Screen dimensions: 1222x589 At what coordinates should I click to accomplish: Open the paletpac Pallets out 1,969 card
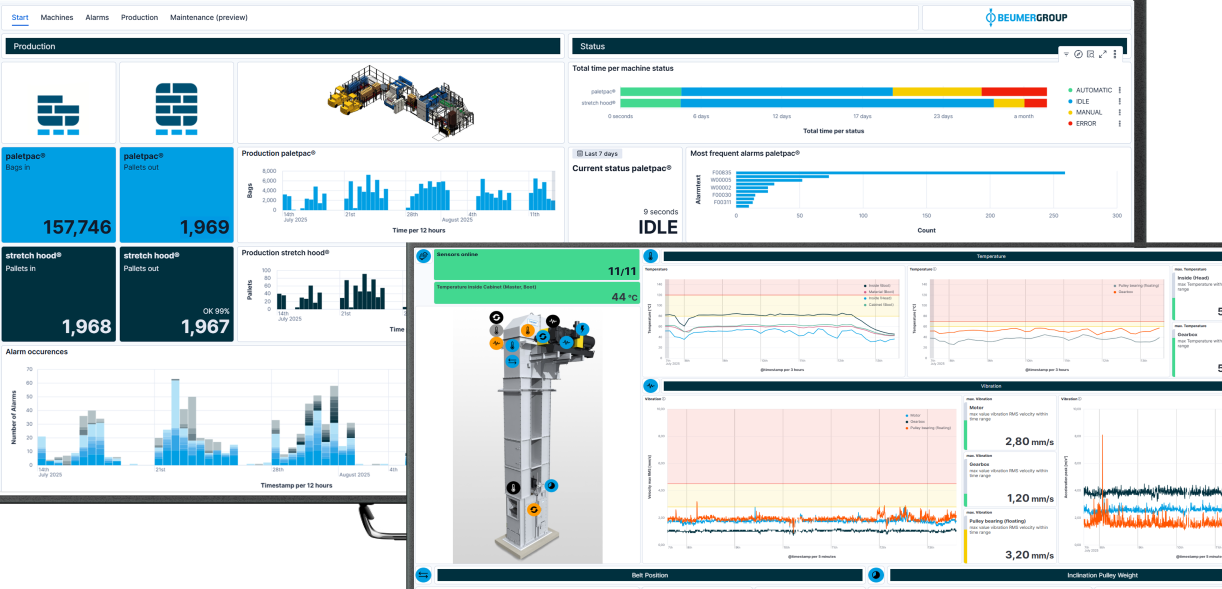click(177, 195)
